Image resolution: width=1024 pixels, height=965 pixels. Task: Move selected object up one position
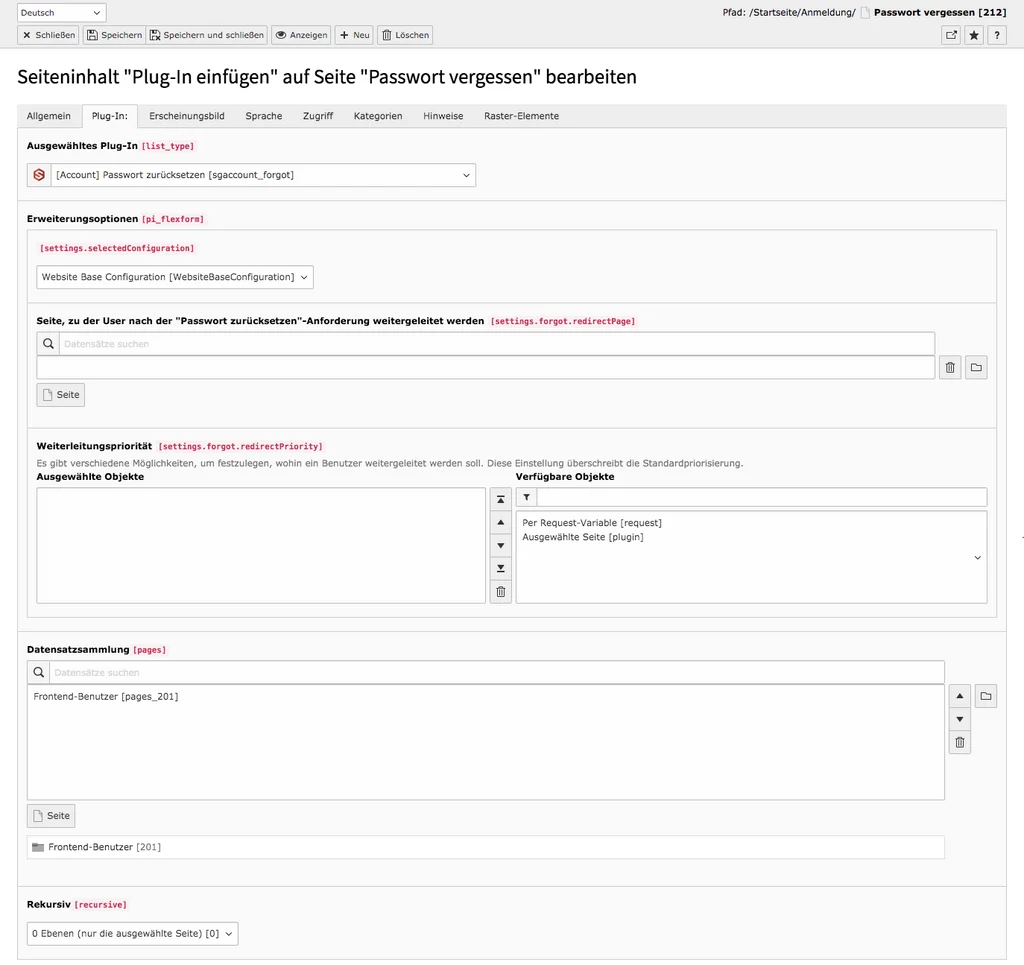point(500,521)
